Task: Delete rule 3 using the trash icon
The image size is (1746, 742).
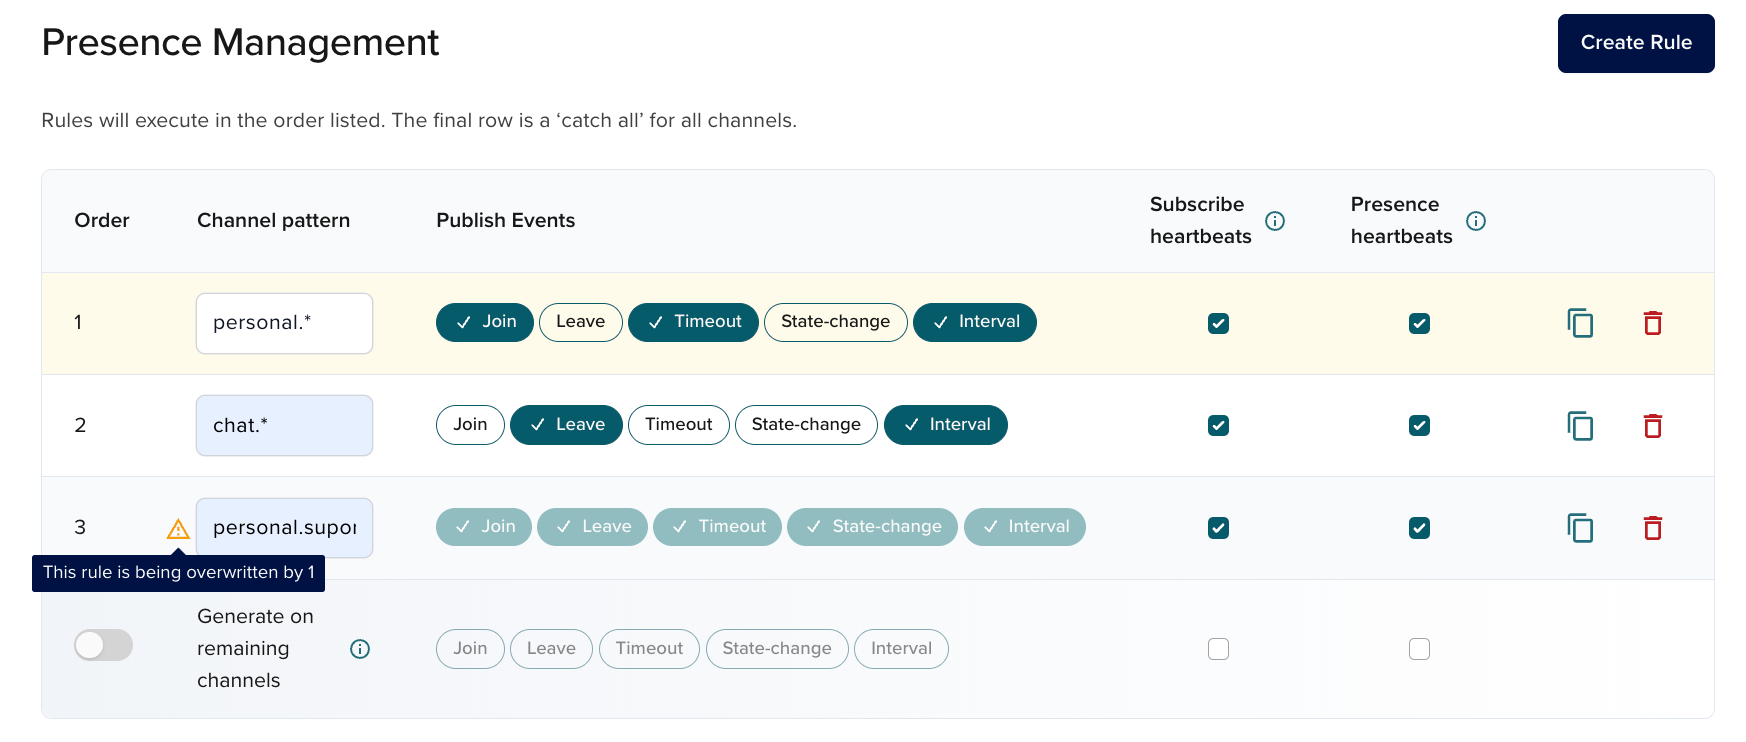Action: (1652, 528)
